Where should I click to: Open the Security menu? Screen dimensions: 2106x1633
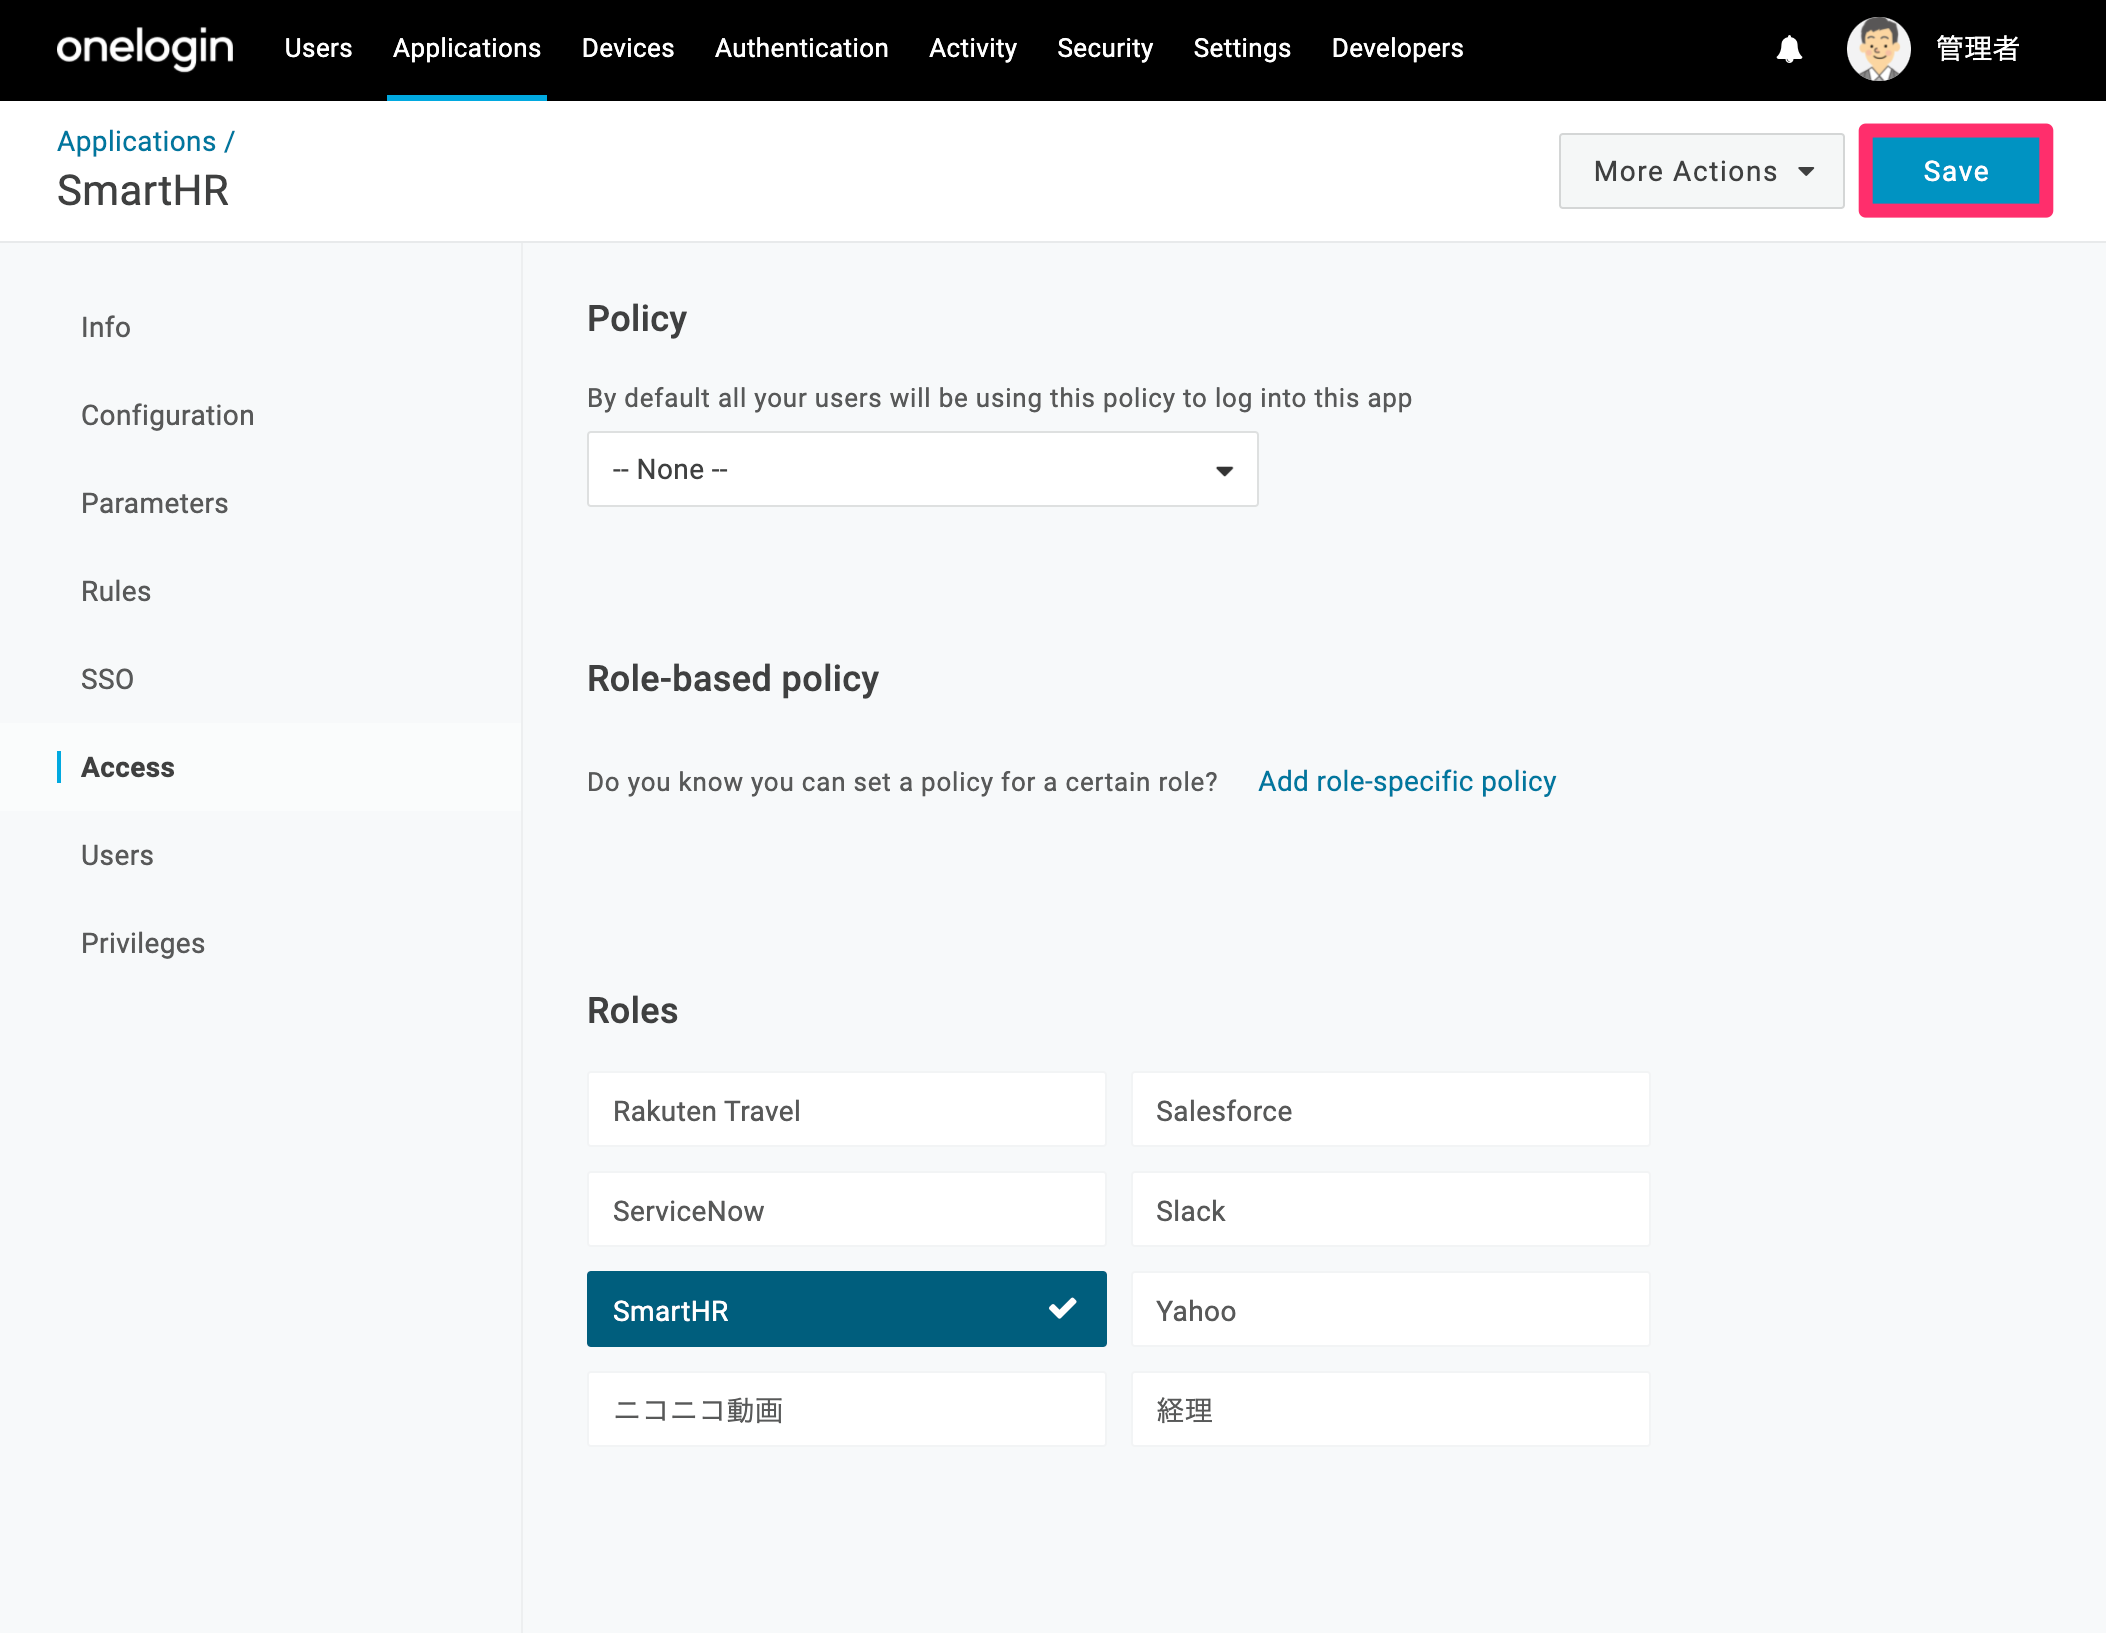click(1105, 48)
